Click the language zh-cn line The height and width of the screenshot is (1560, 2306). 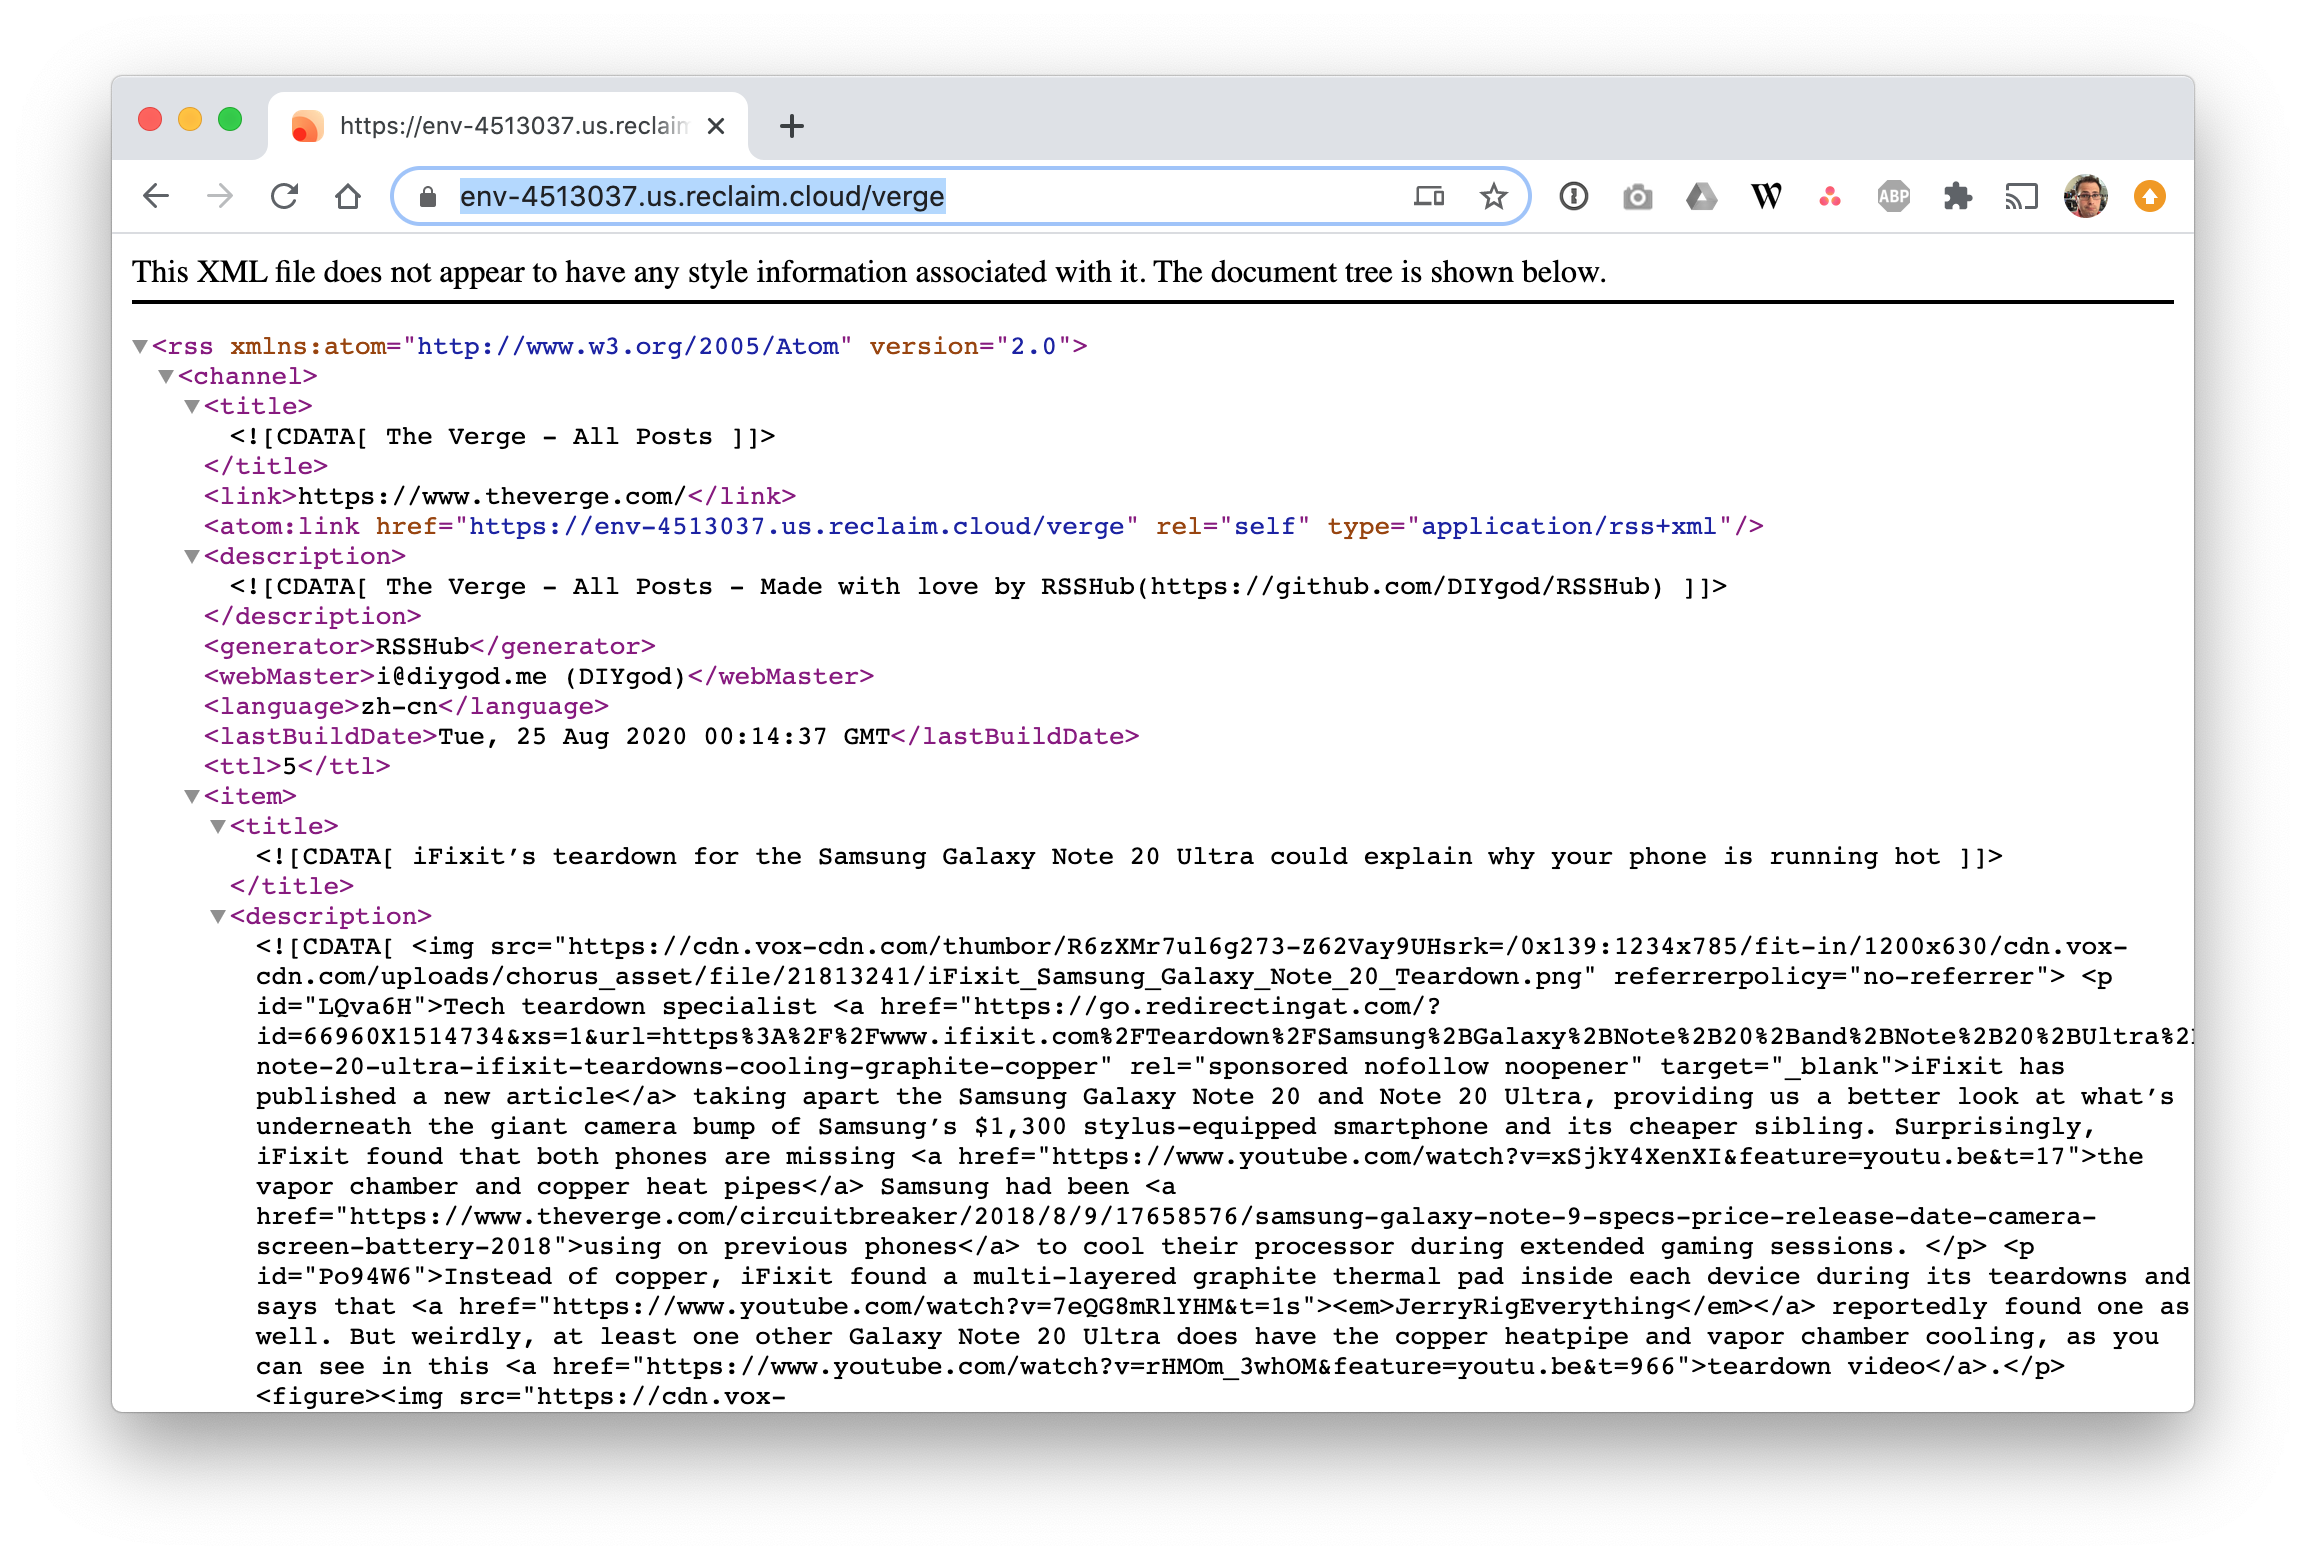[406, 706]
